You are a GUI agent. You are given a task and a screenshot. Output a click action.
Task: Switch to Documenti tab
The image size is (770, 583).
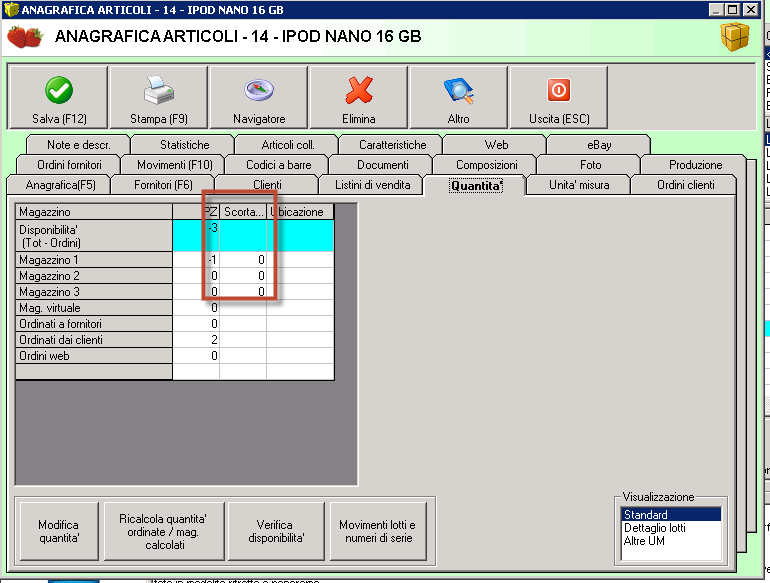pyautogui.click(x=383, y=165)
